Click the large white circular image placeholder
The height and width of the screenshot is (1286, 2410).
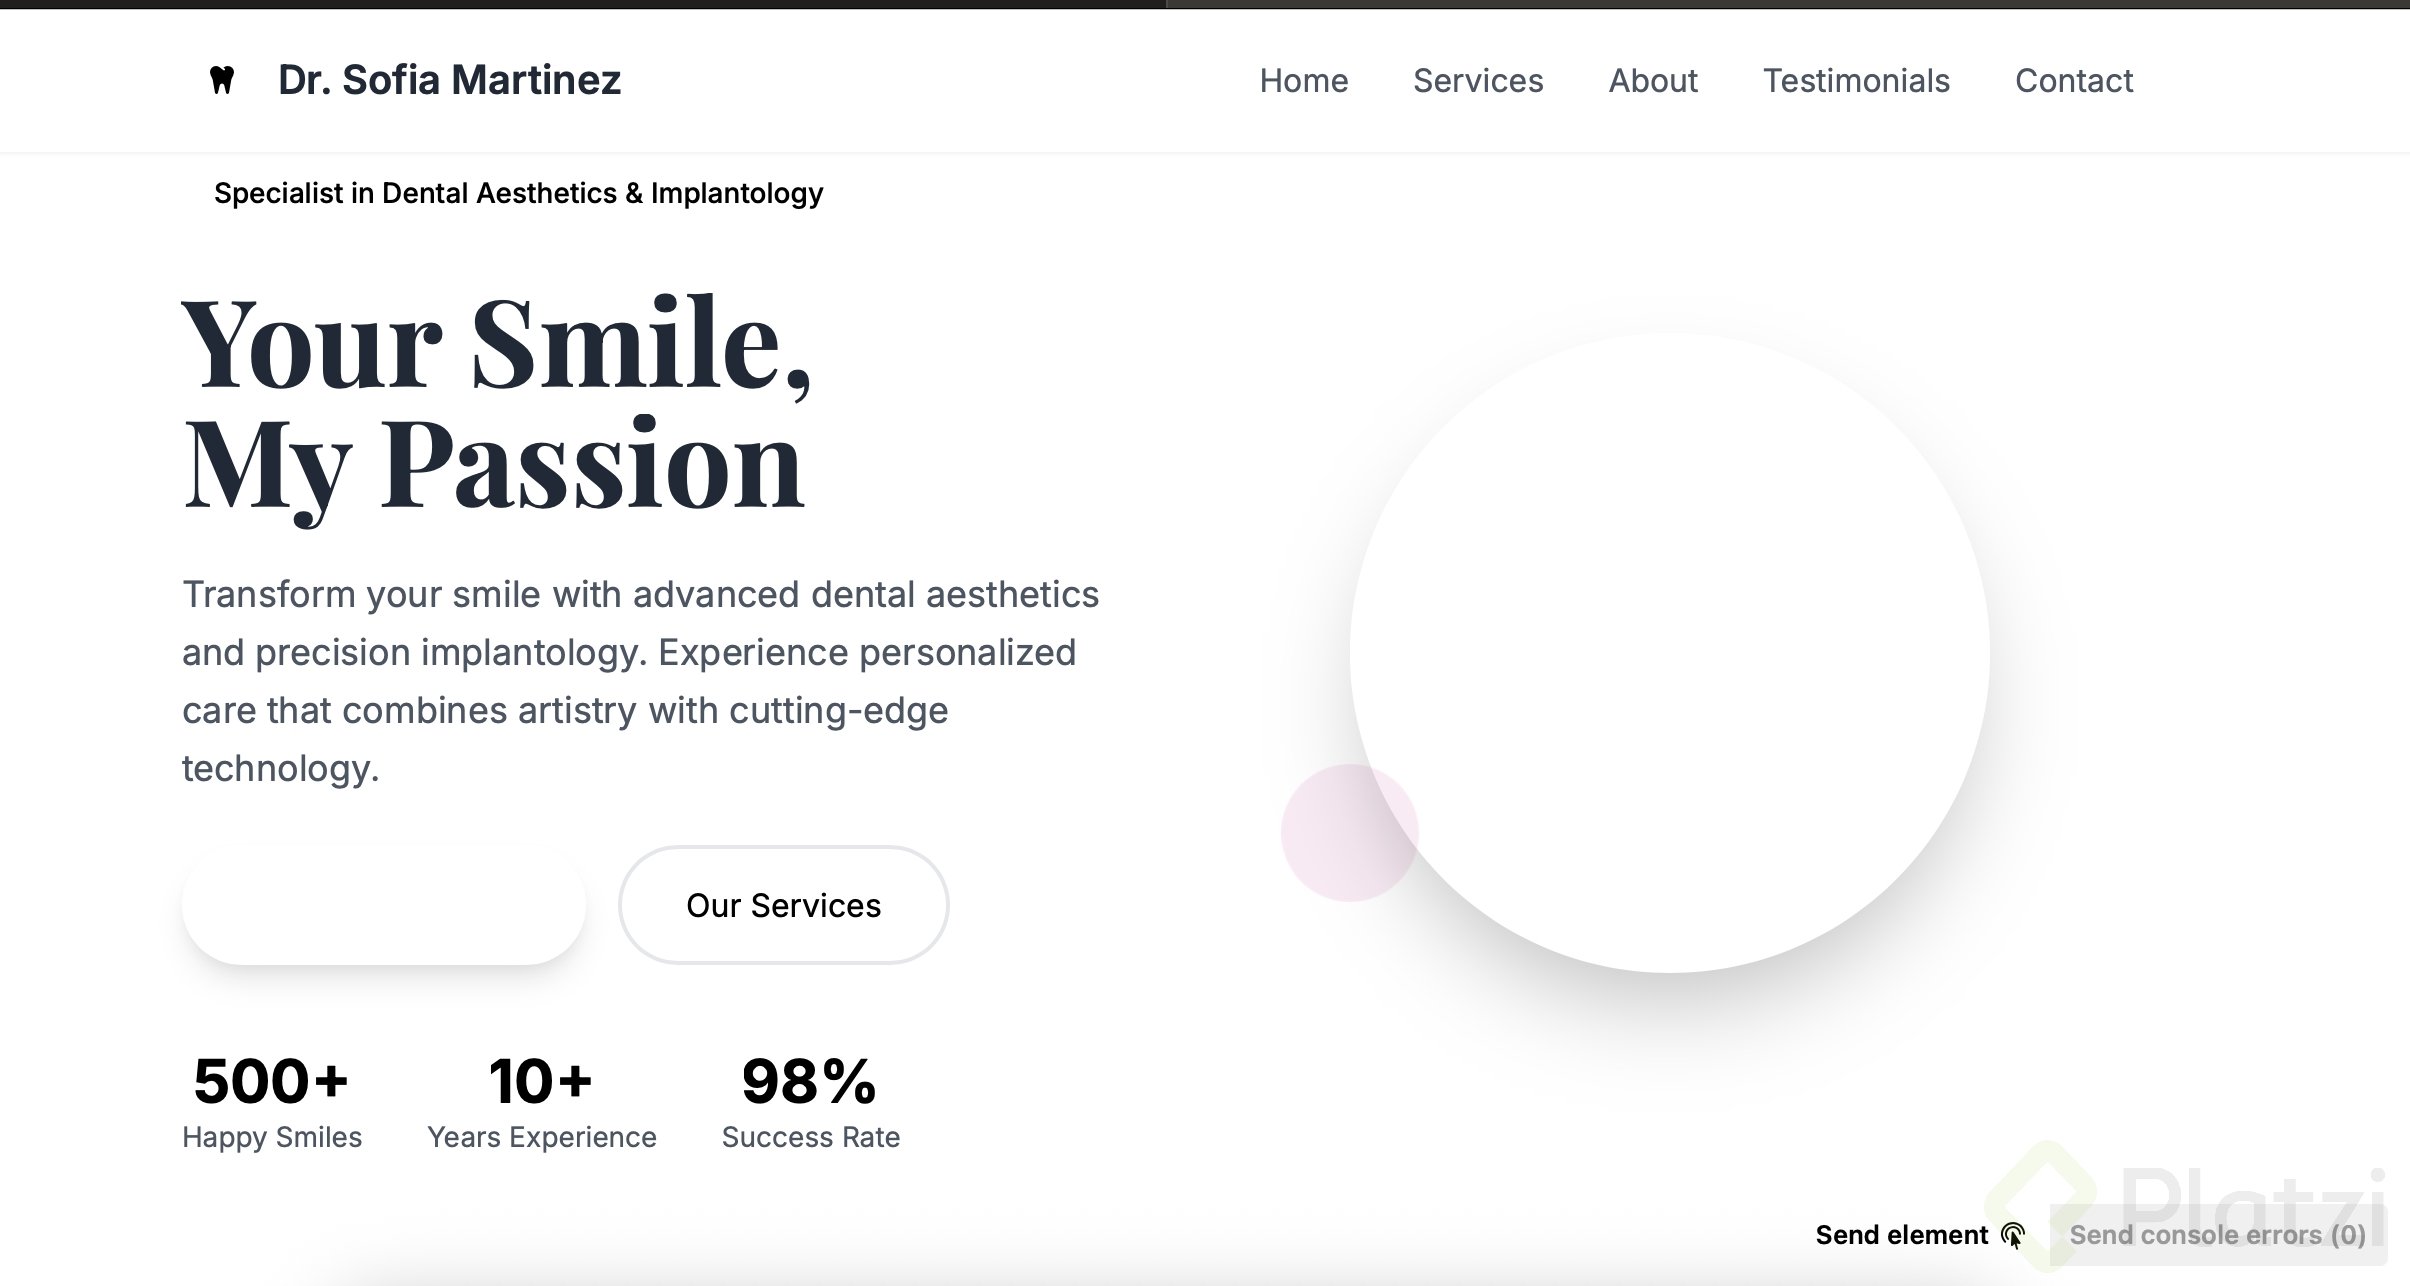[x=1669, y=652]
